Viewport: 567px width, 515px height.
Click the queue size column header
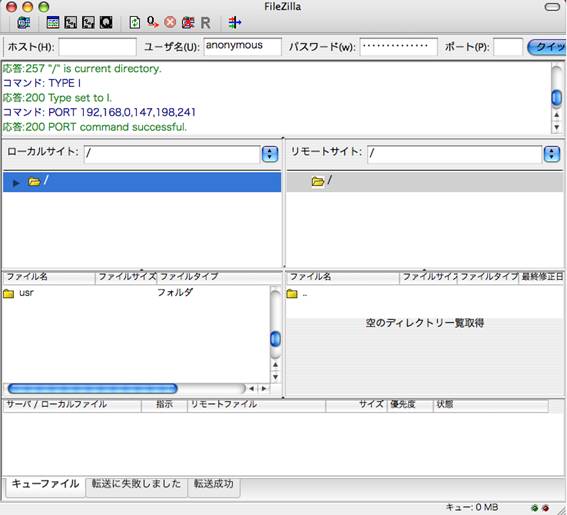(x=357, y=405)
